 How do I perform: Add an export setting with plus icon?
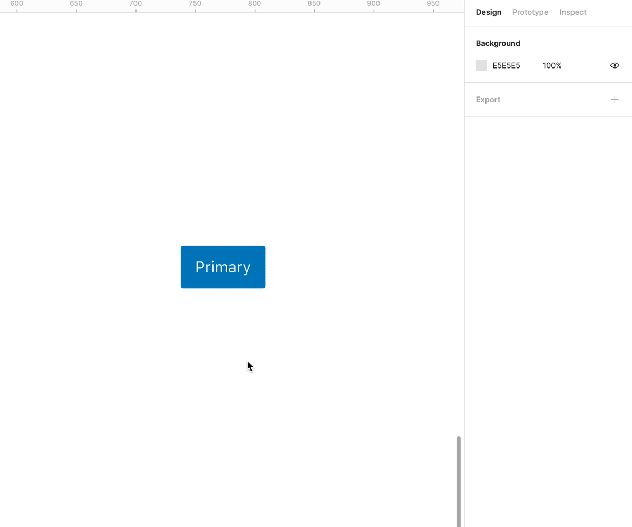pyautogui.click(x=614, y=100)
